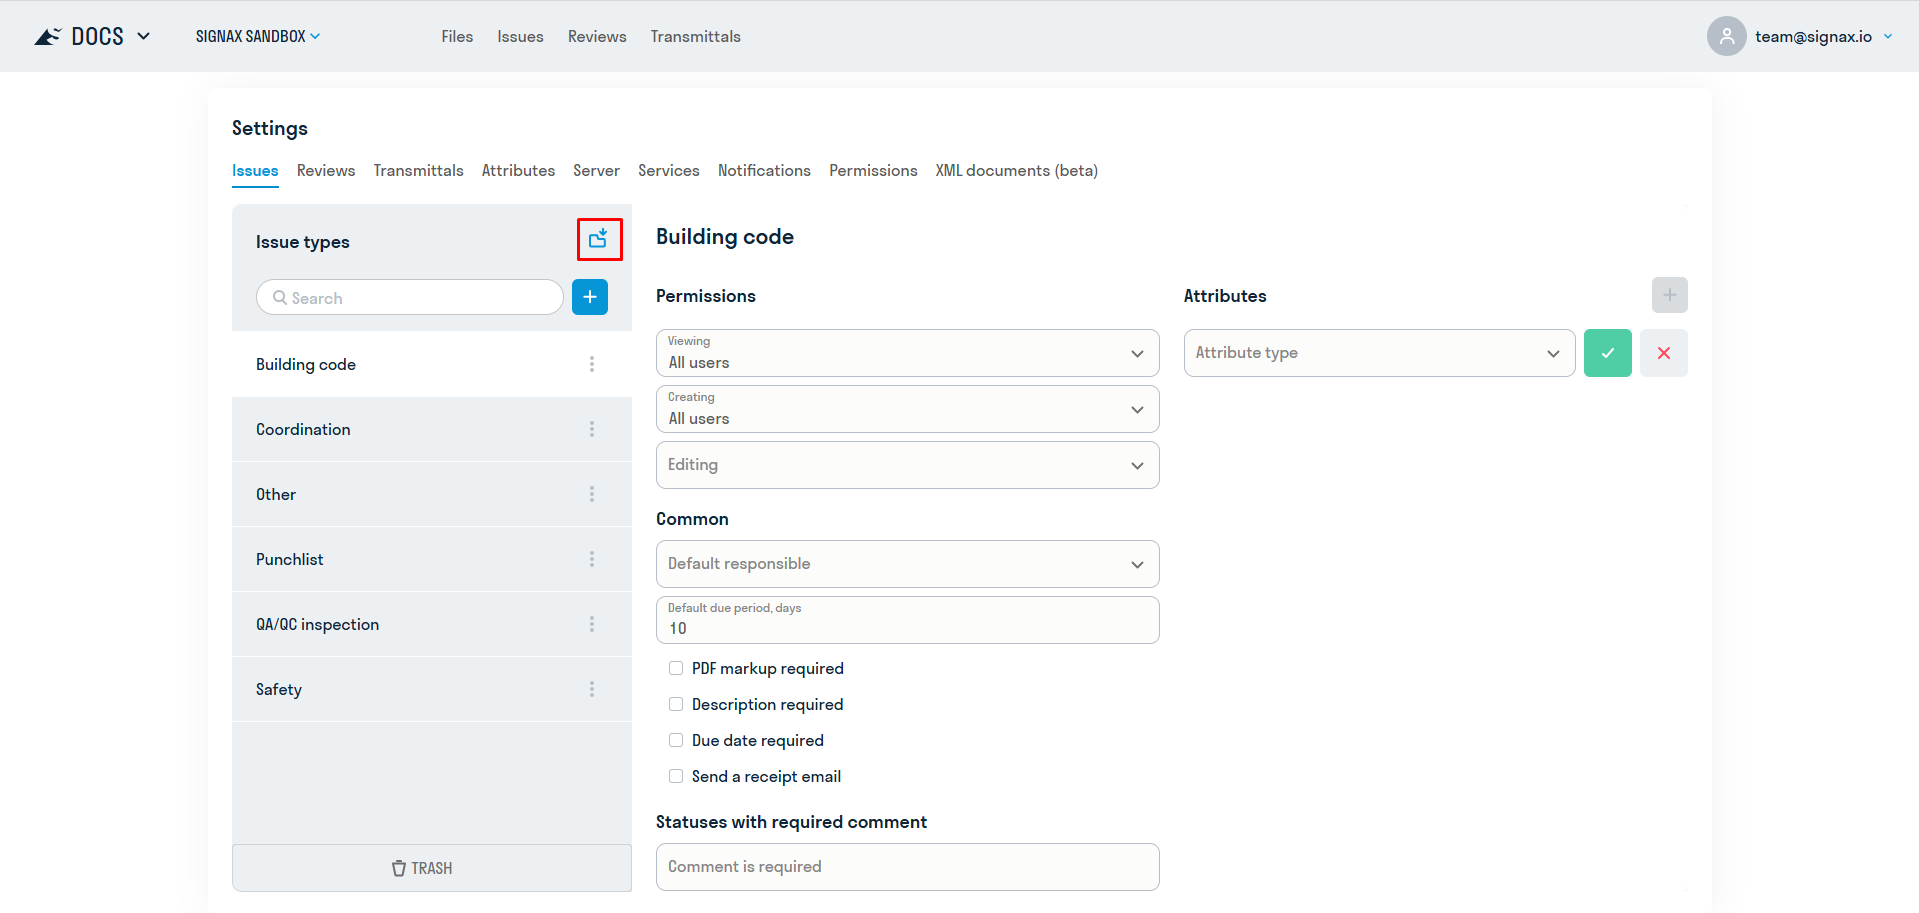Open the Editing permissions dropdown
1919x913 pixels.
pos(908,465)
